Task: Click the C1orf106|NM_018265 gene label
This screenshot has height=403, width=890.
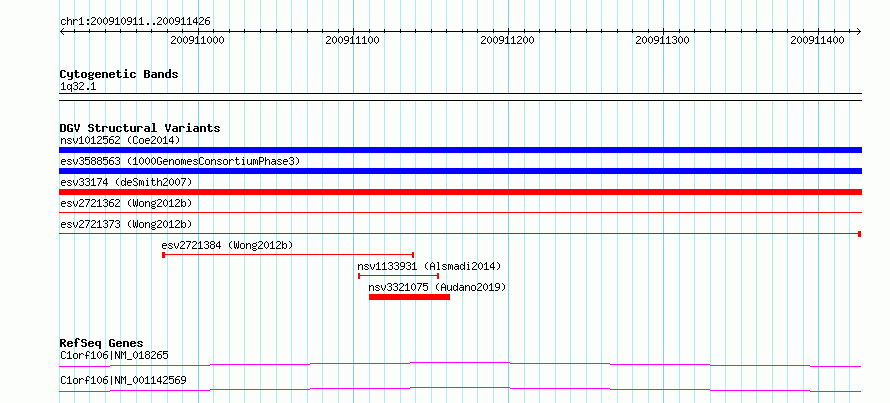Action: pyautogui.click(x=114, y=356)
